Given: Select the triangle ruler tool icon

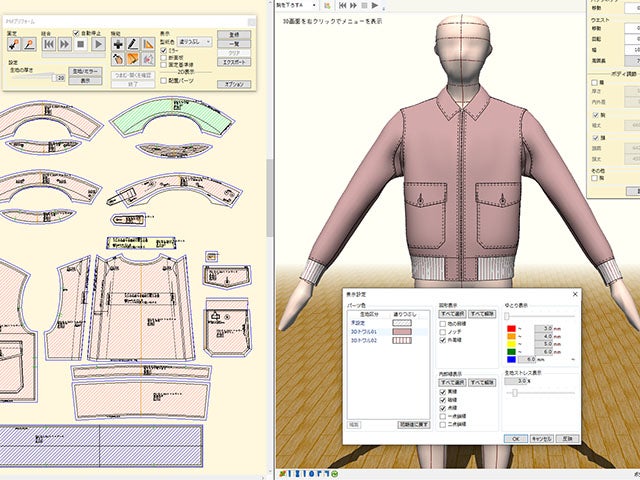Looking at the screenshot, I should point(148,44).
